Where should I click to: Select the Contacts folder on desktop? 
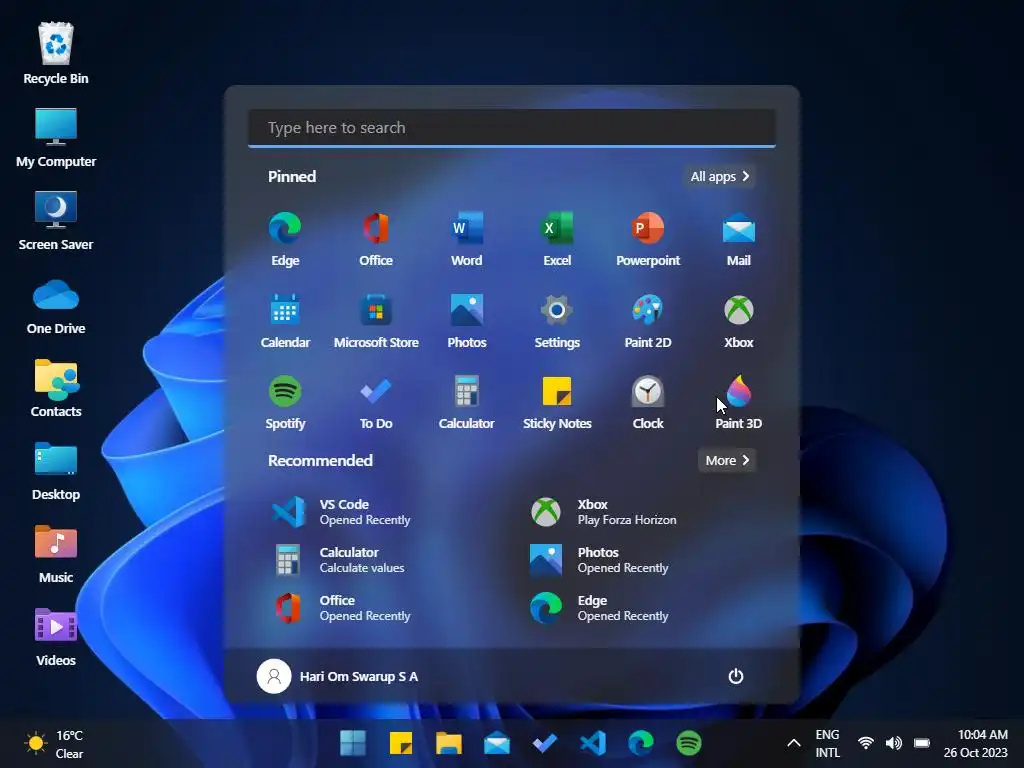(56, 388)
